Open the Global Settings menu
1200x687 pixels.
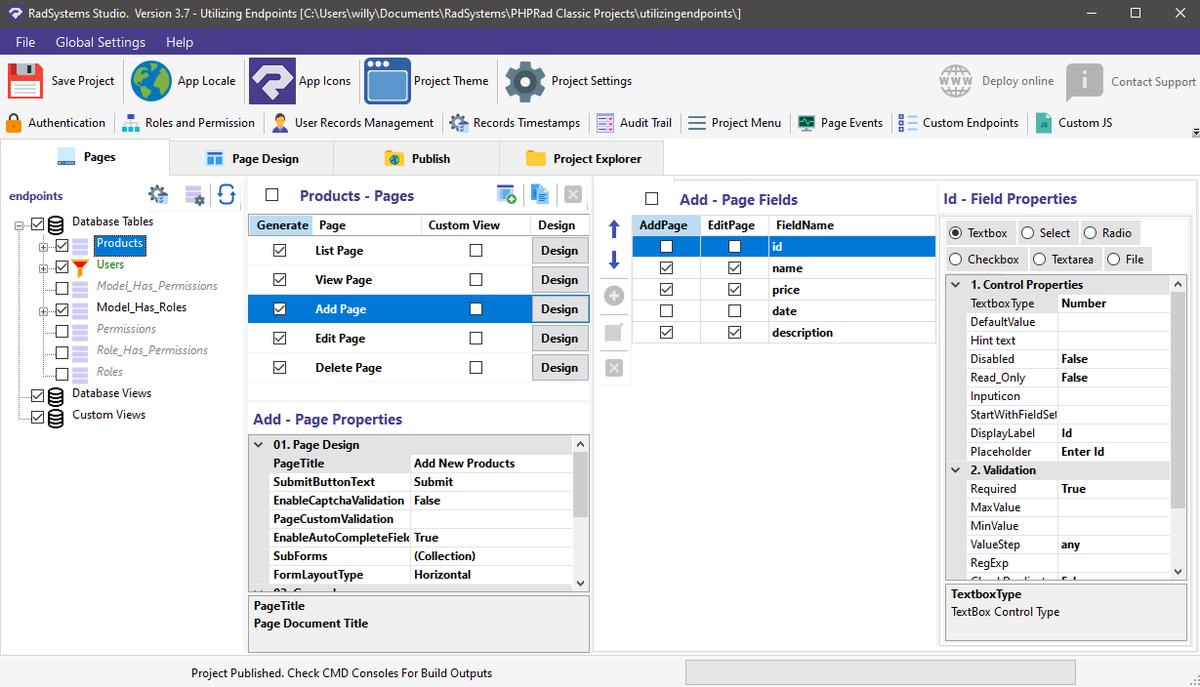[100, 42]
